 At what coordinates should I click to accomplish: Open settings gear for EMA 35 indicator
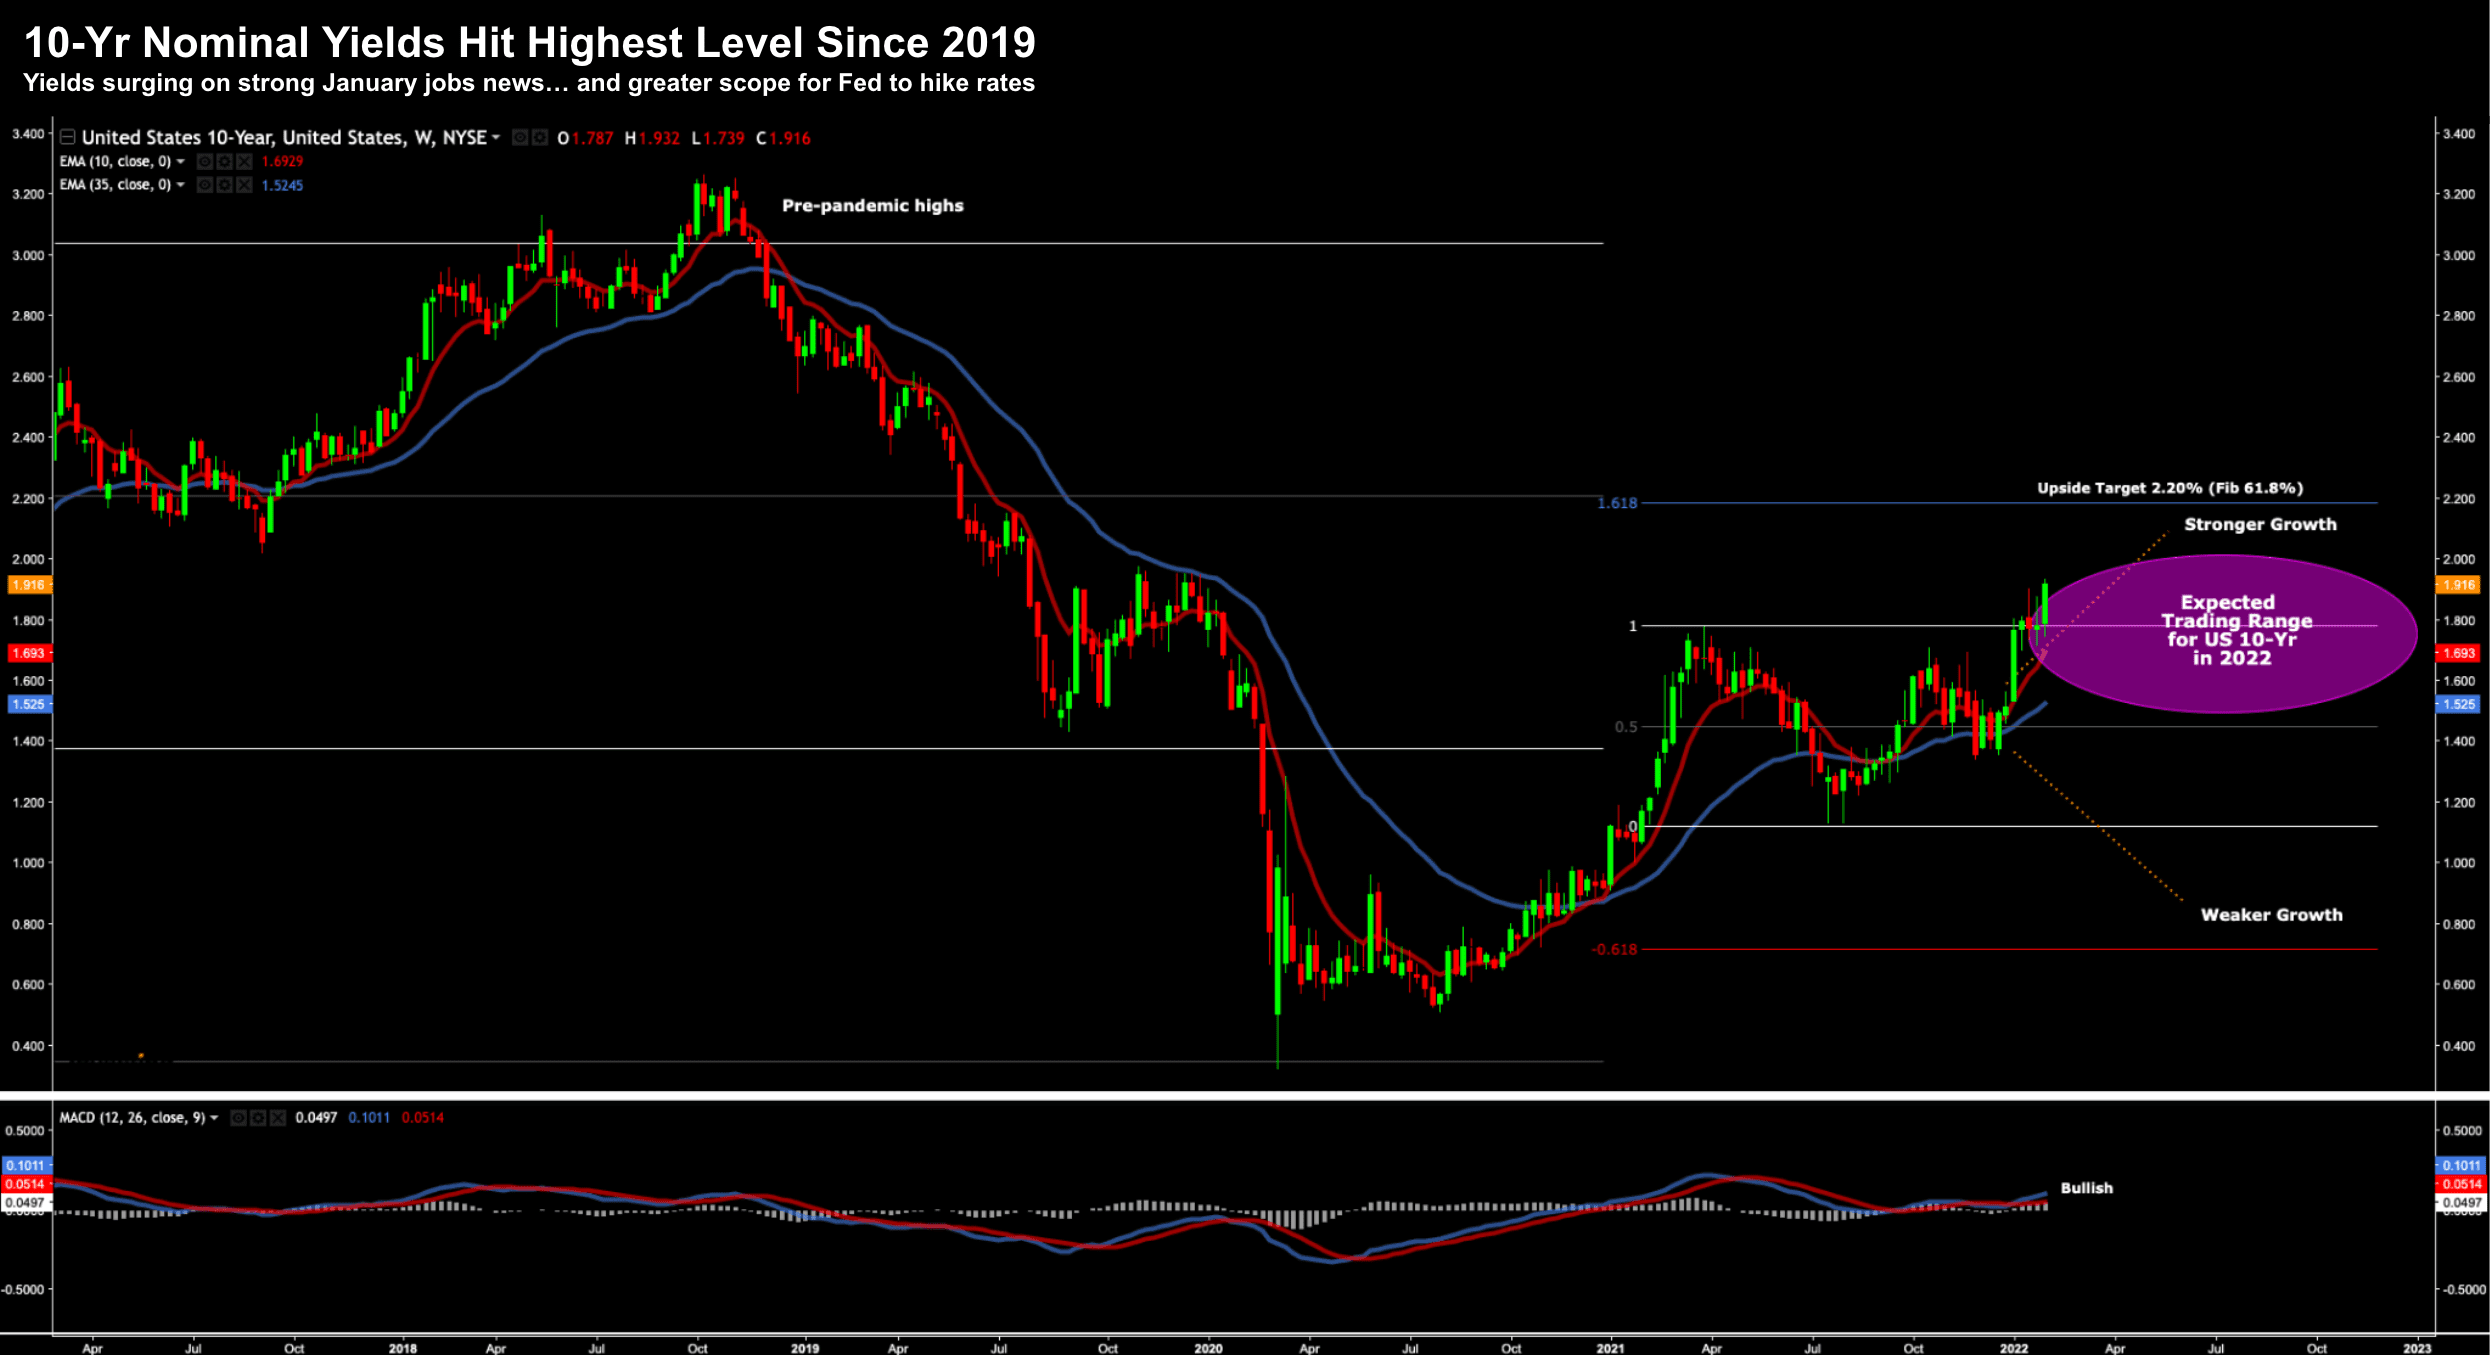pos(224,185)
